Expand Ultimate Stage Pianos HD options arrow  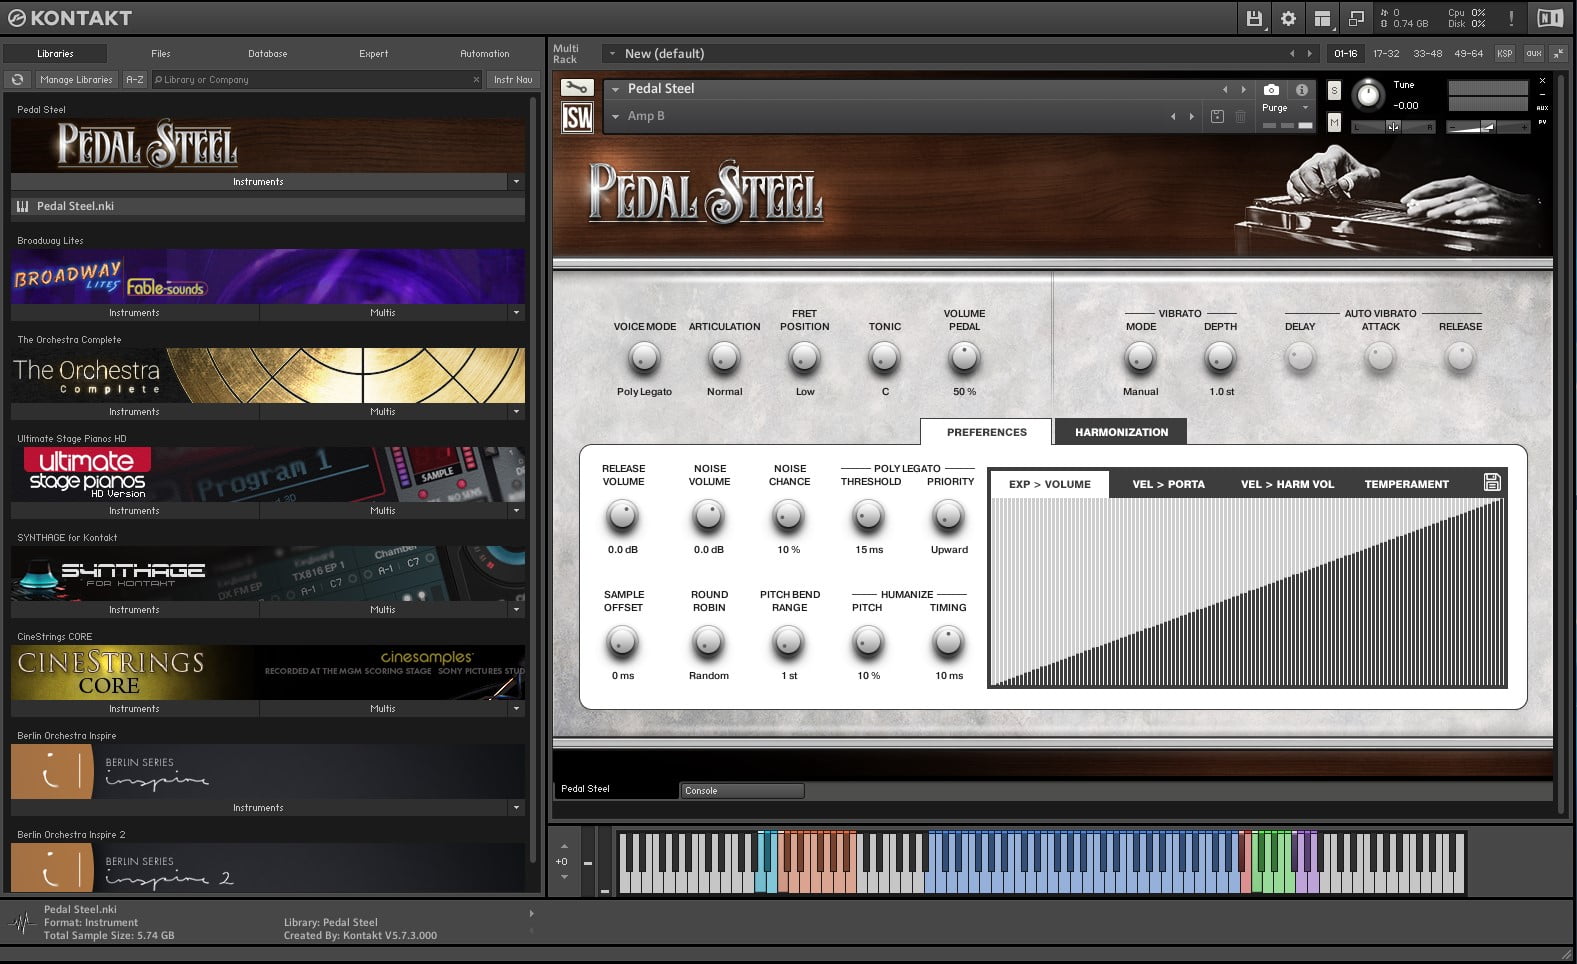click(516, 511)
